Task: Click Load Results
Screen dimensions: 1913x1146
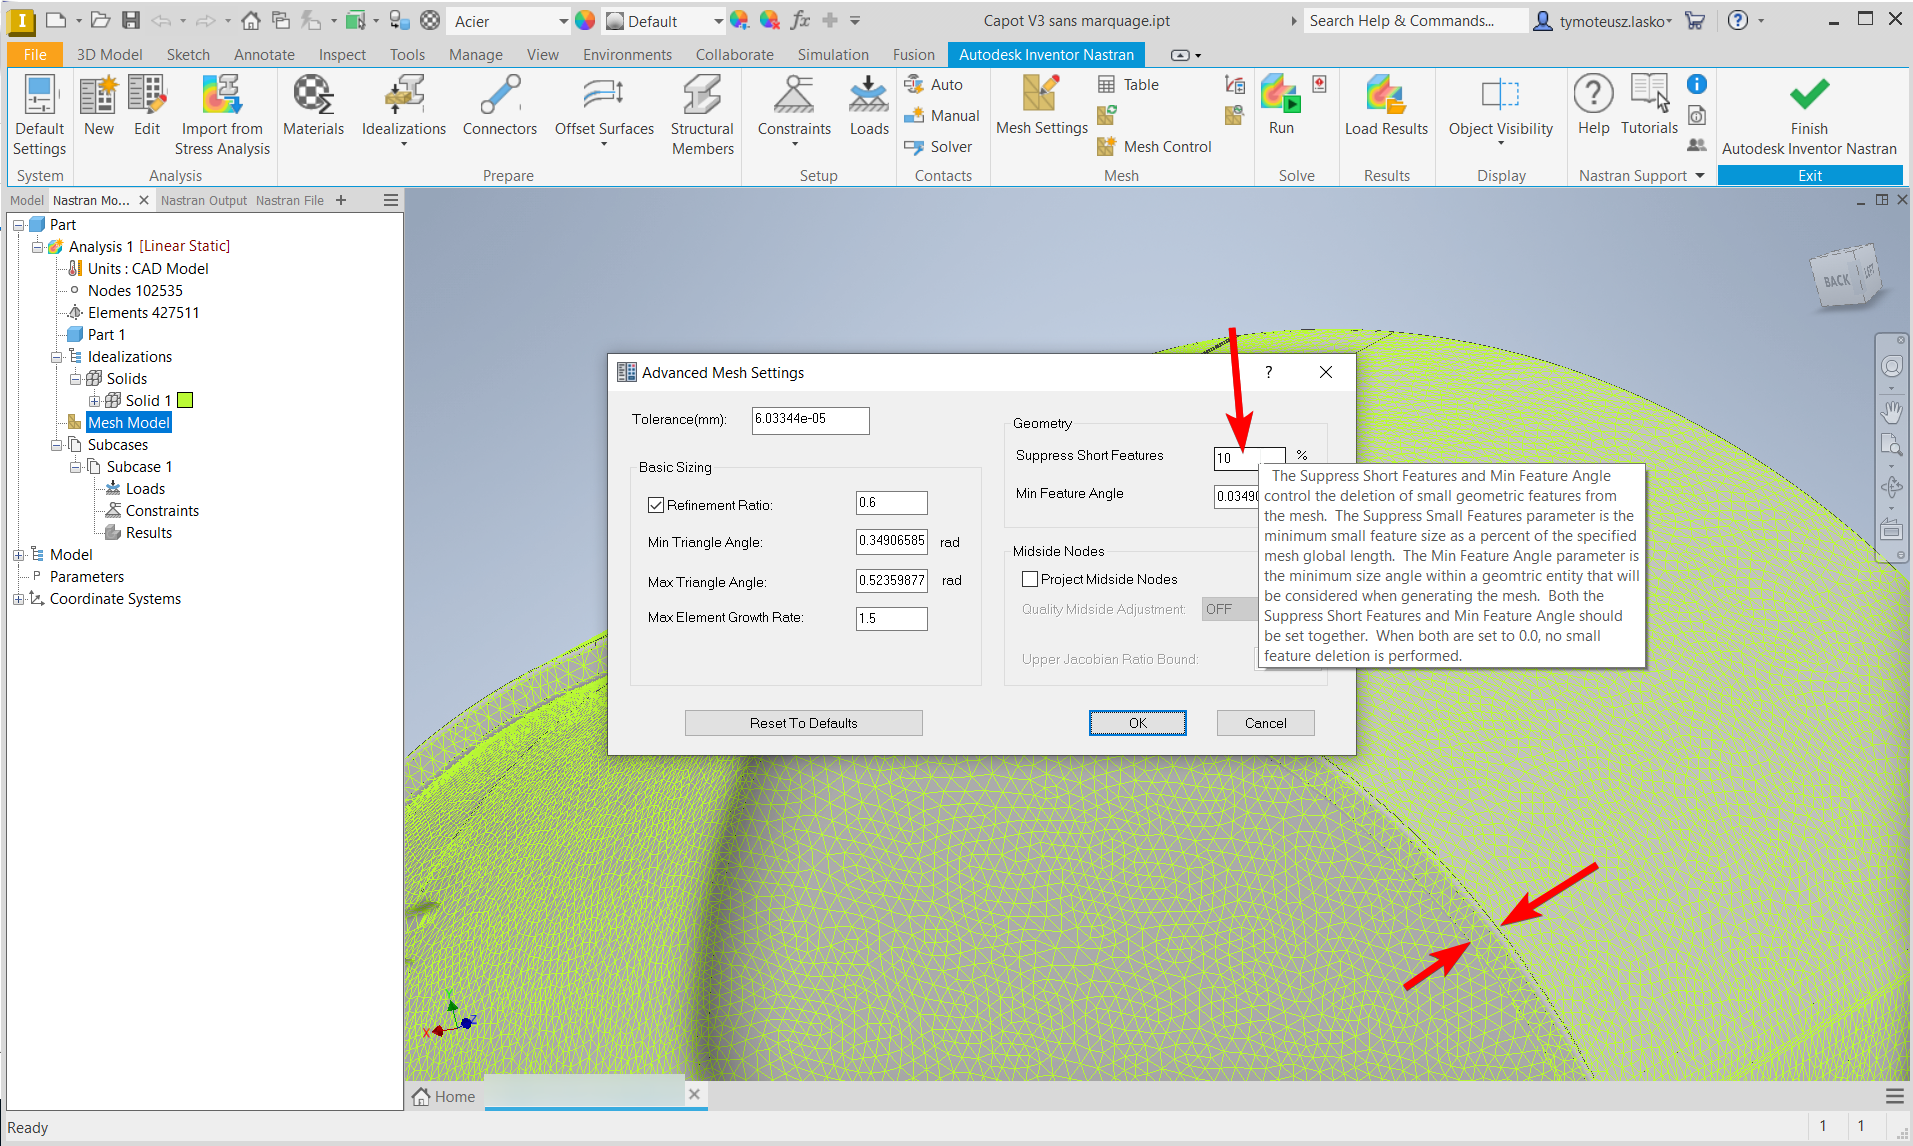Action: (1386, 106)
